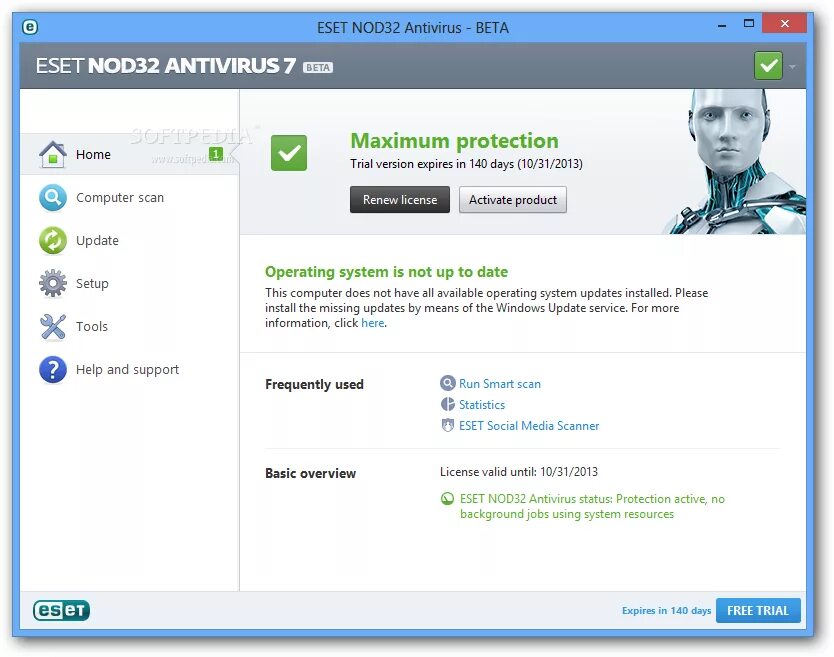Click the large Maximum protection checkmark icon
834x657 pixels.
tap(289, 153)
